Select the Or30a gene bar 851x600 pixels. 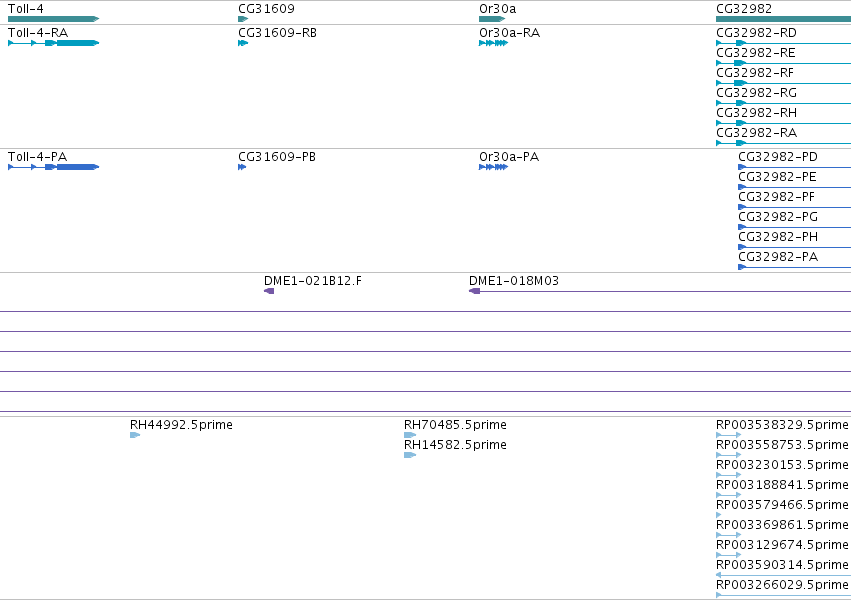click(x=492, y=19)
